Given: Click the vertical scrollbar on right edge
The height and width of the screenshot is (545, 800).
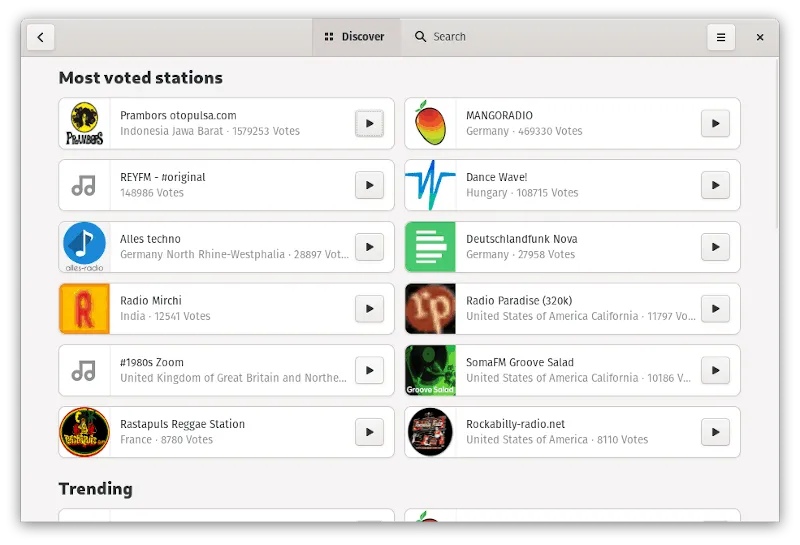Looking at the screenshot, I should click(x=777, y=144).
